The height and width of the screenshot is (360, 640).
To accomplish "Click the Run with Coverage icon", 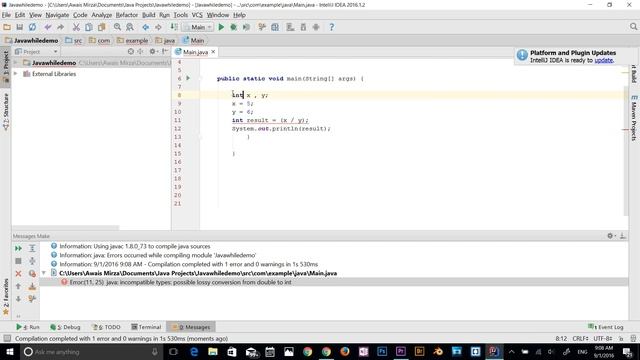I will 246,27.
